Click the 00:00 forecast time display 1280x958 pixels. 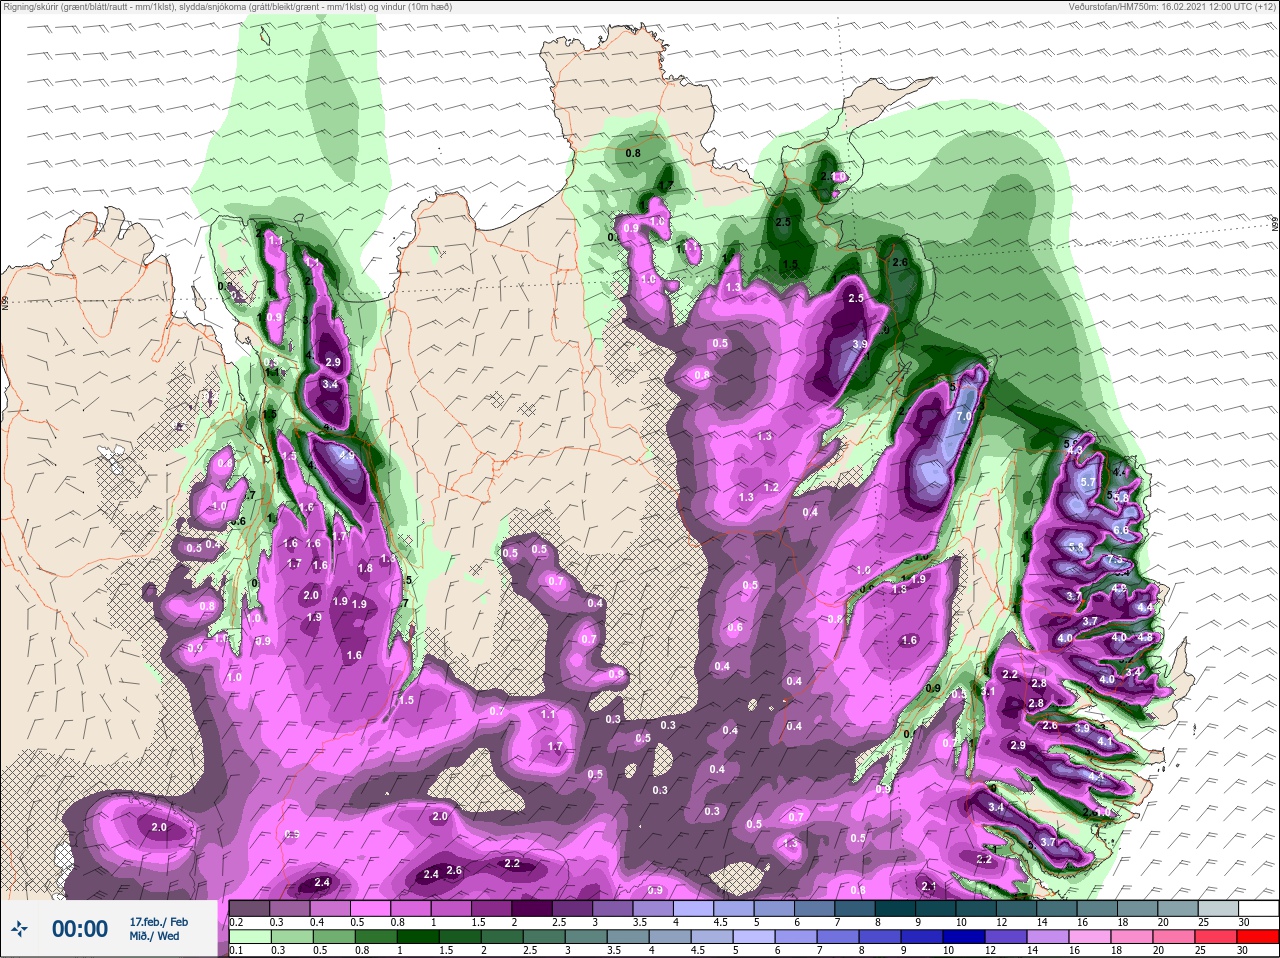(80, 929)
